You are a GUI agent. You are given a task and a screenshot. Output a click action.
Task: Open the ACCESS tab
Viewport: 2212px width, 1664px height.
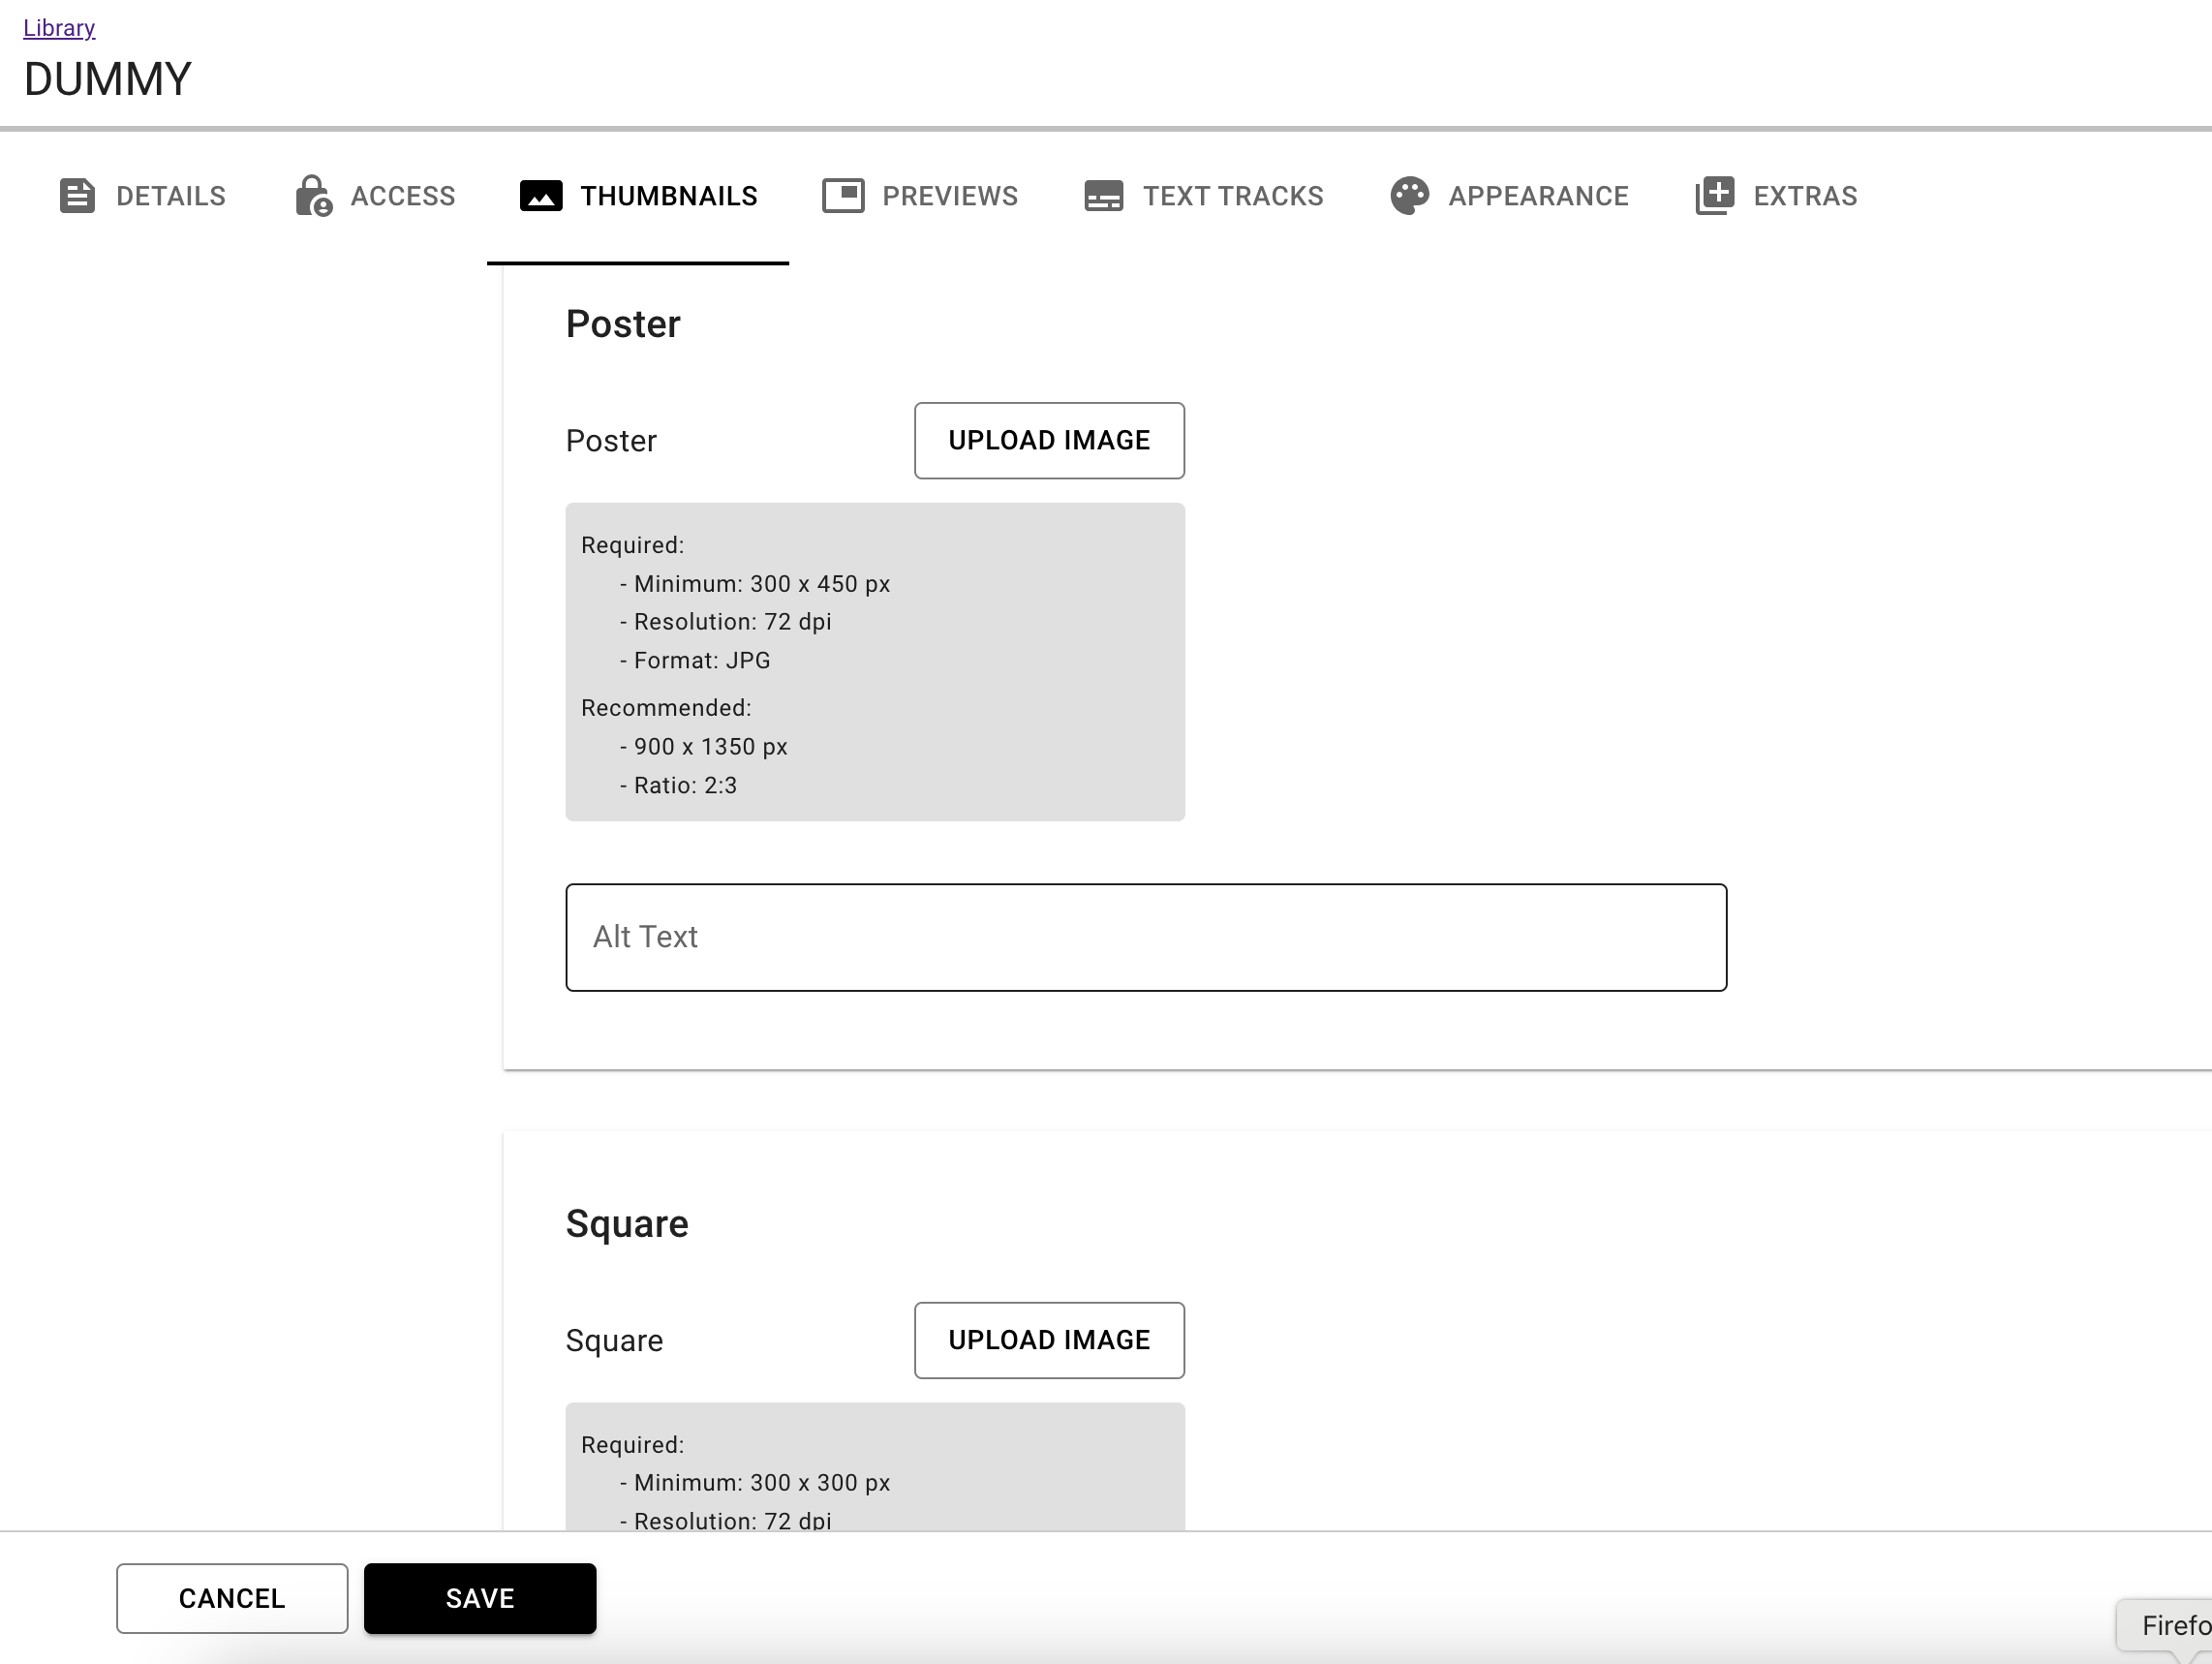(x=375, y=196)
